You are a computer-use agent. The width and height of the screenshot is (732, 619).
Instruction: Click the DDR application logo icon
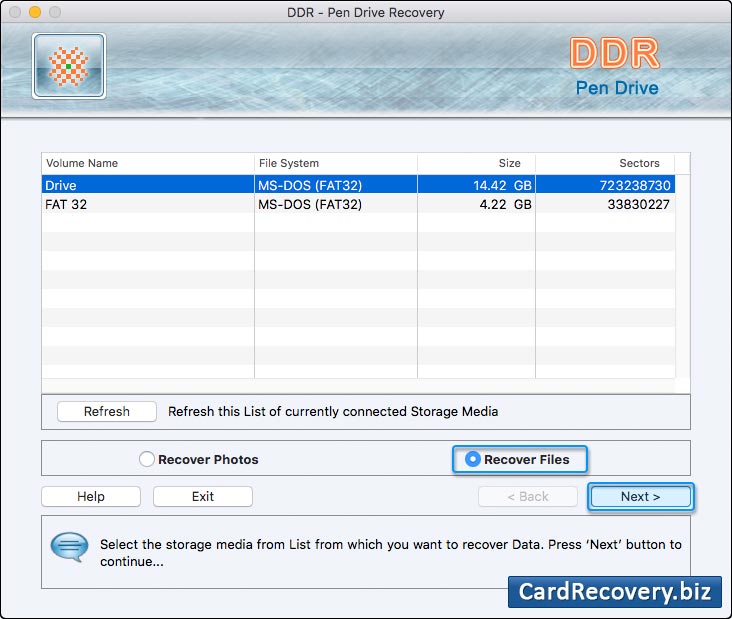[69, 66]
